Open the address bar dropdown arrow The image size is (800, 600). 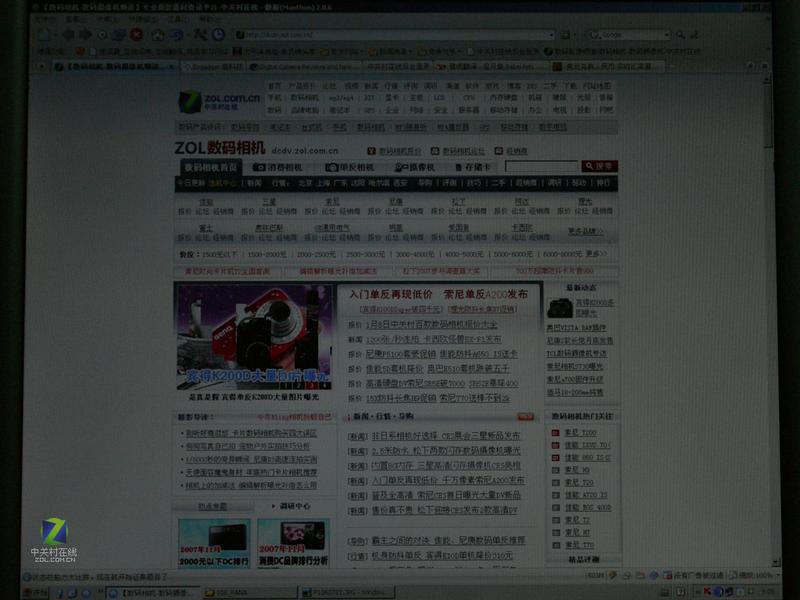coord(552,35)
